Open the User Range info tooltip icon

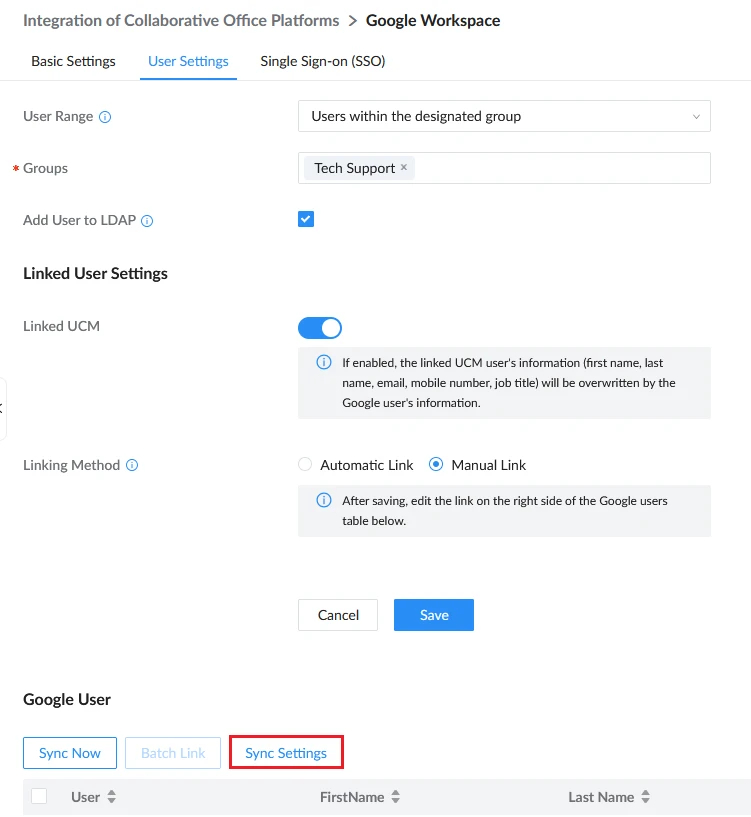pos(105,117)
